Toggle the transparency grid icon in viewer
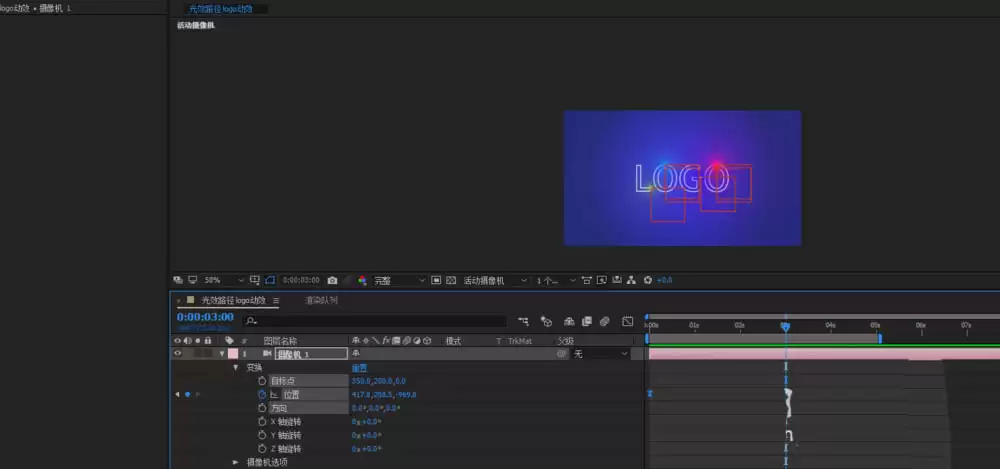The width and height of the screenshot is (1000, 469). [x=451, y=280]
